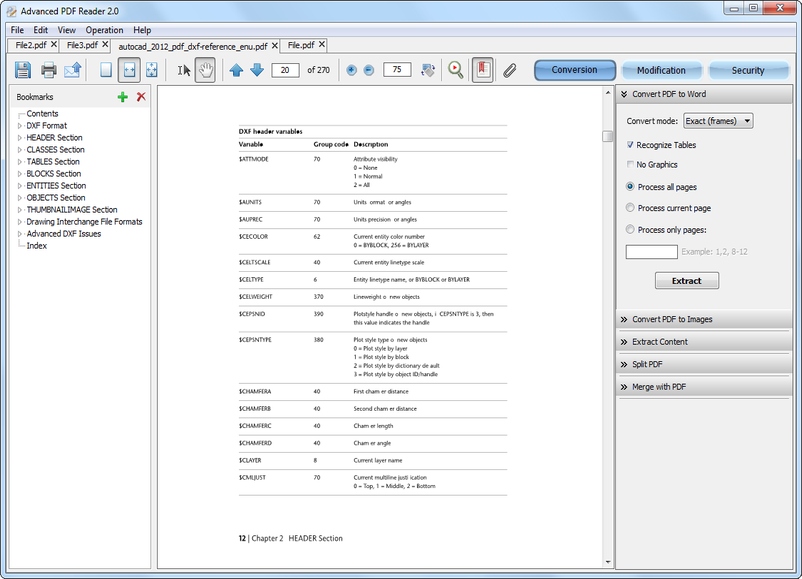Close the File3.pdf tab
Screen dimensions: 802x579
105,44
